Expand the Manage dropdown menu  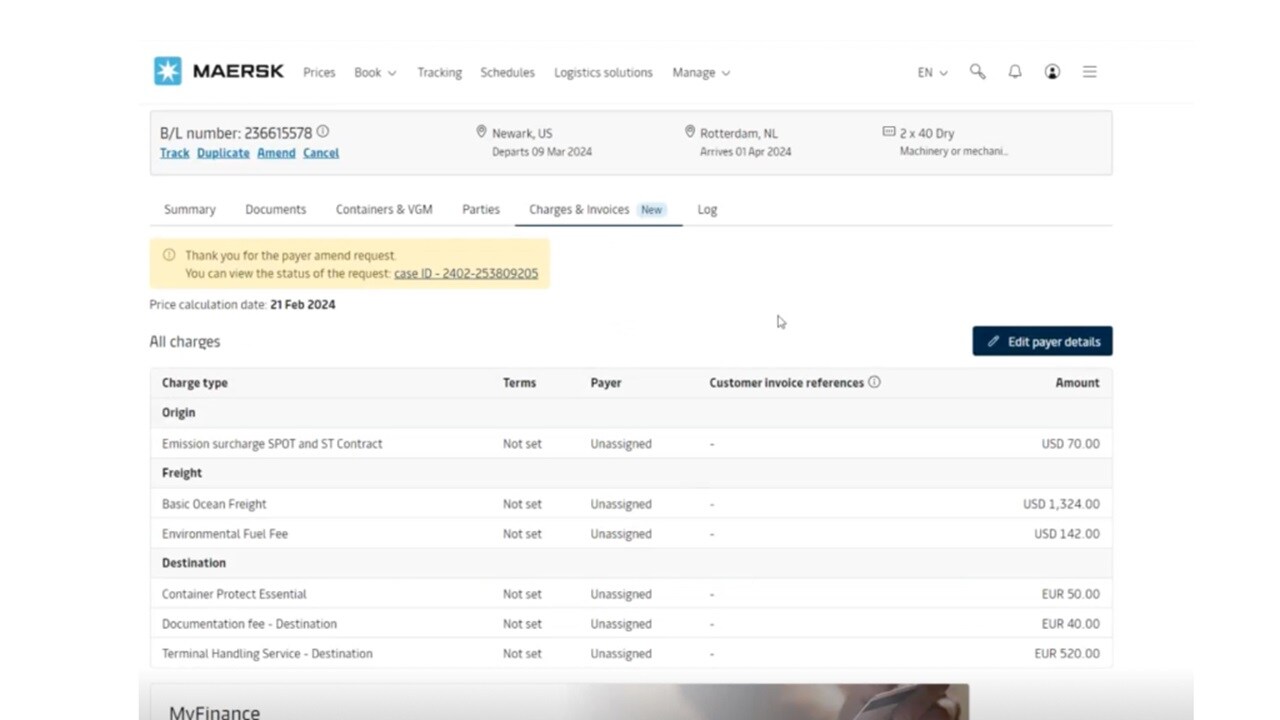tap(700, 73)
